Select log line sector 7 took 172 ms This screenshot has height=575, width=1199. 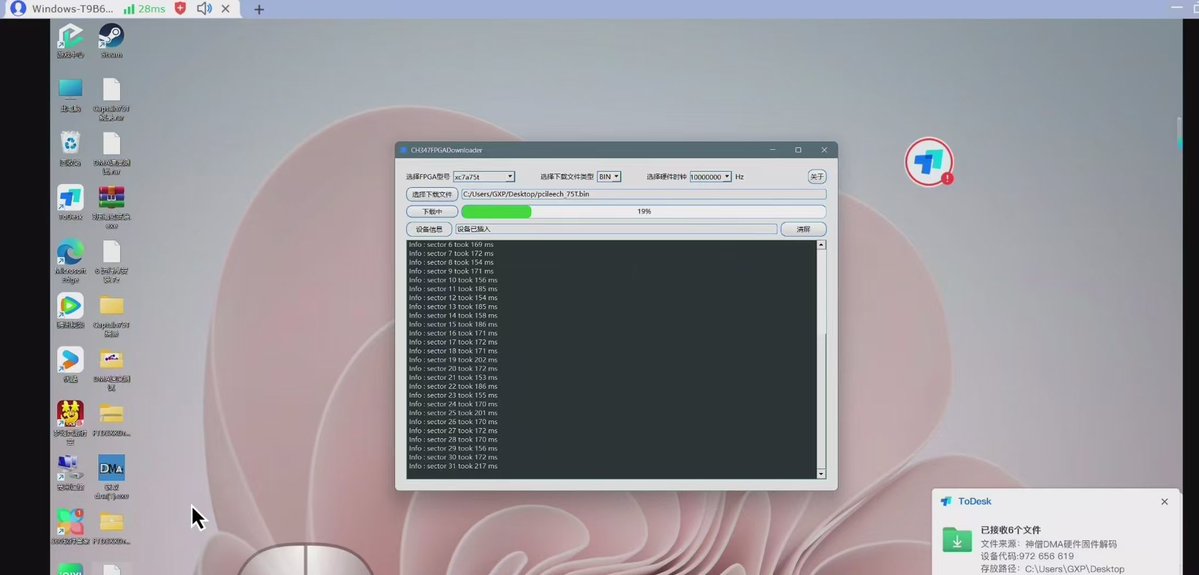[x=450, y=253]
